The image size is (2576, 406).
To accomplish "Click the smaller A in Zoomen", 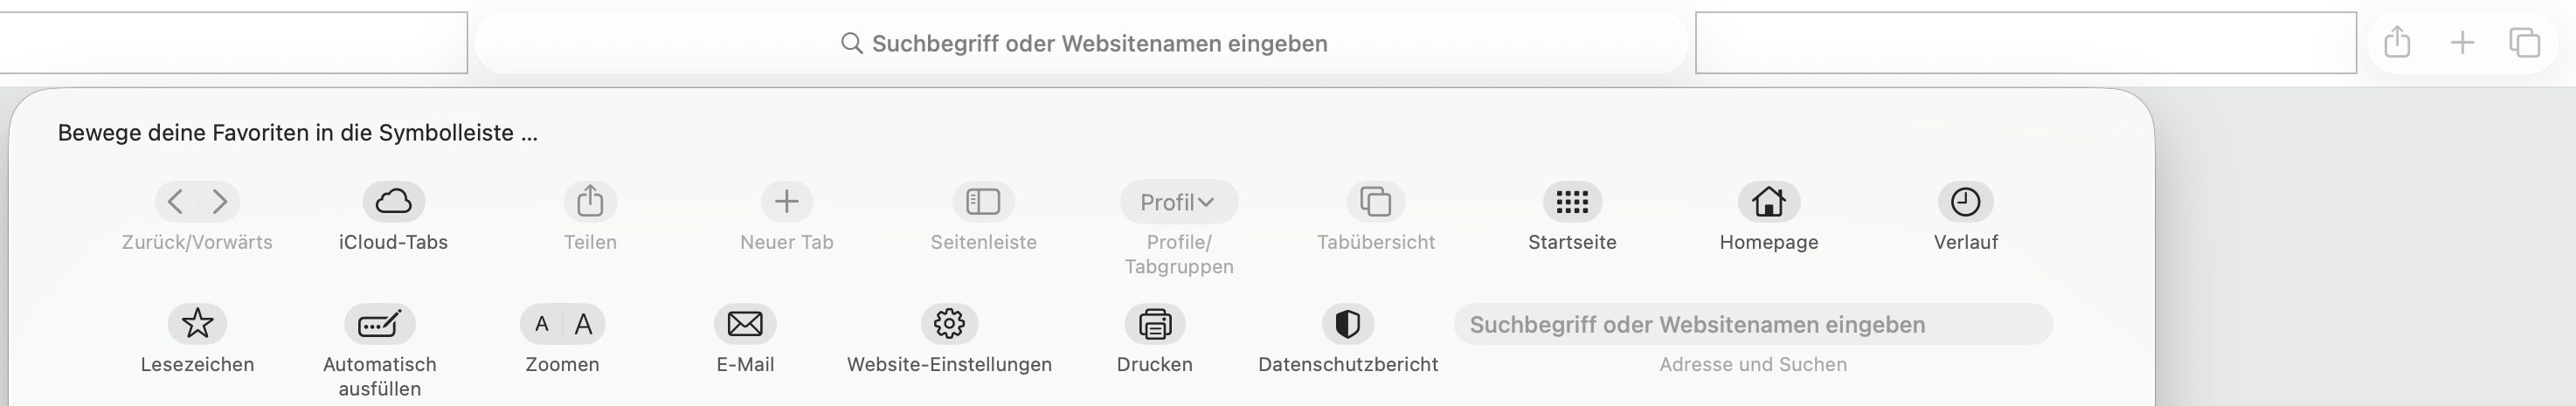I will tap(541, 324).
